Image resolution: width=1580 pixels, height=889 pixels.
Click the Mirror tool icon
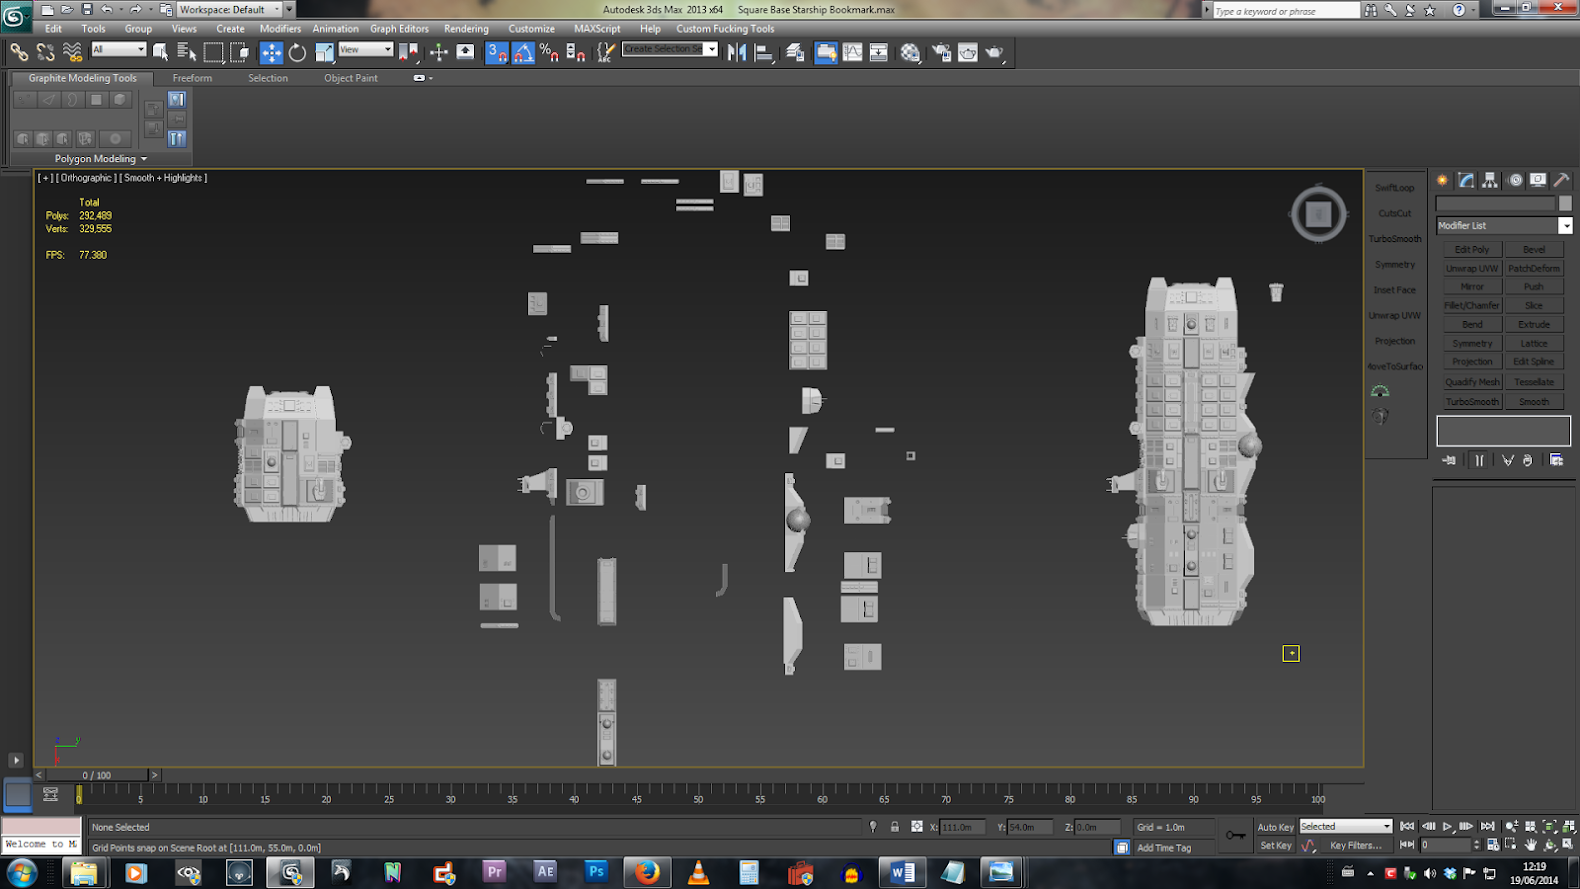coord(737,53)
